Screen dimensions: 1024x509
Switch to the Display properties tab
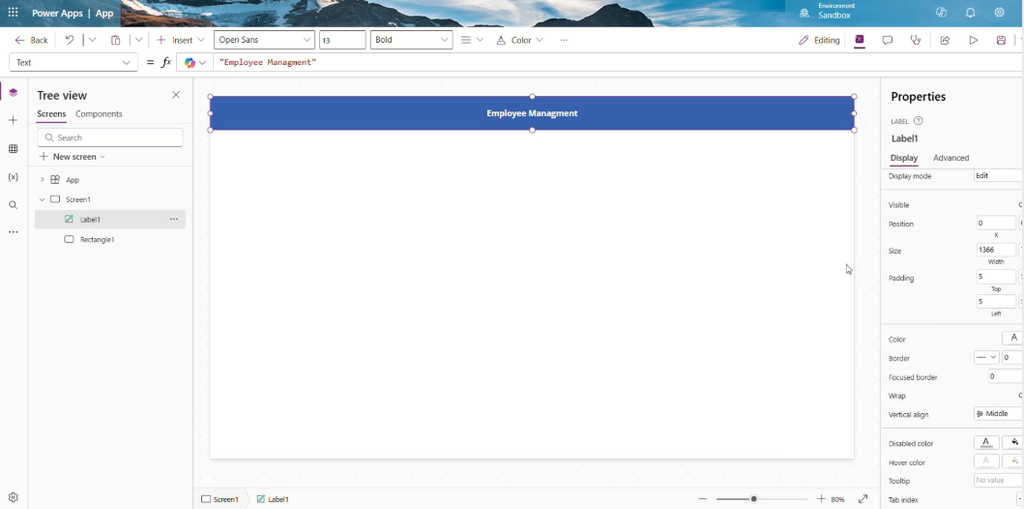pyautogui.click(x=904, y=158)
